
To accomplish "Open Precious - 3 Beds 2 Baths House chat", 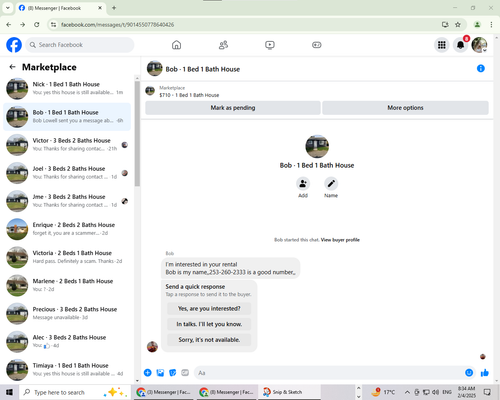I will pyautogui.click(x=67, y=313).
